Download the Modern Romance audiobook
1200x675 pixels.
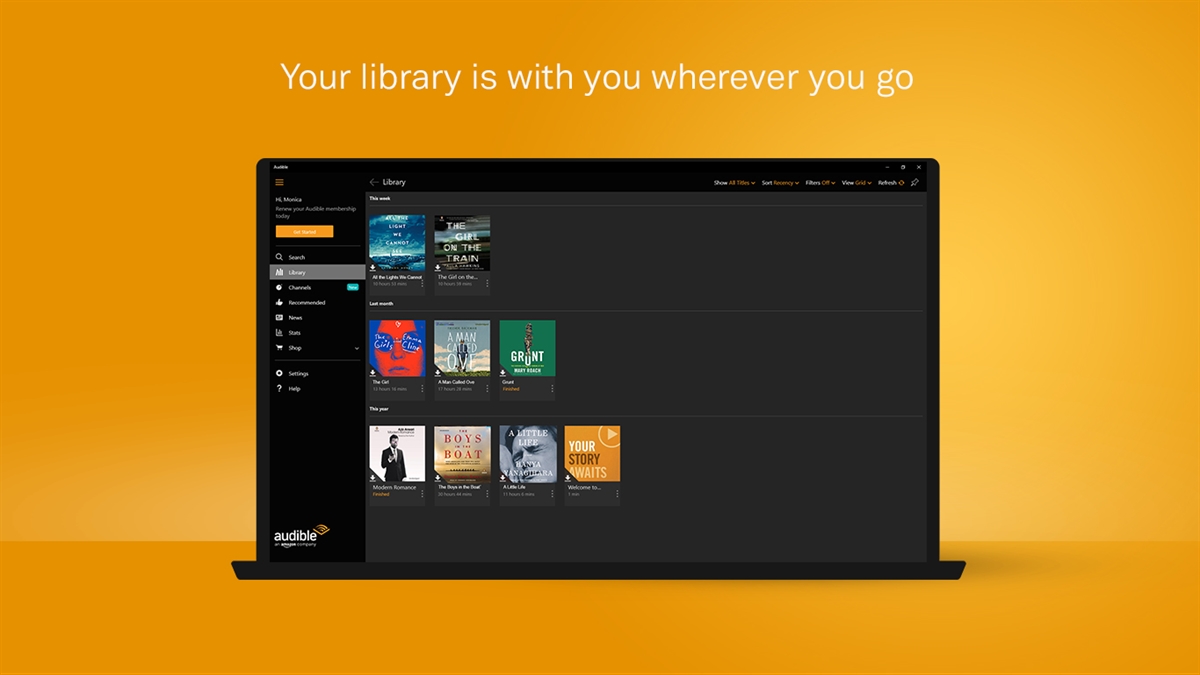point(373,478)
